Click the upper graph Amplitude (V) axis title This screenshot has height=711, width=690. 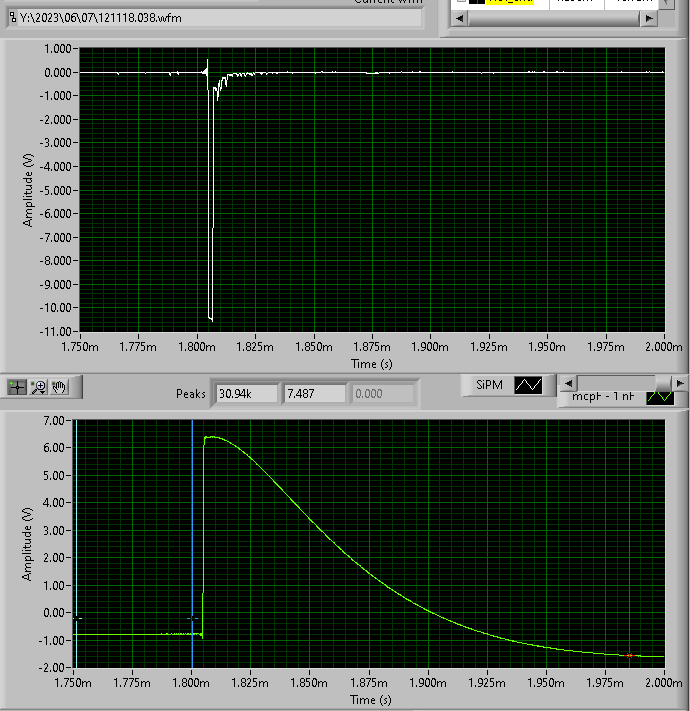[28, 190]
